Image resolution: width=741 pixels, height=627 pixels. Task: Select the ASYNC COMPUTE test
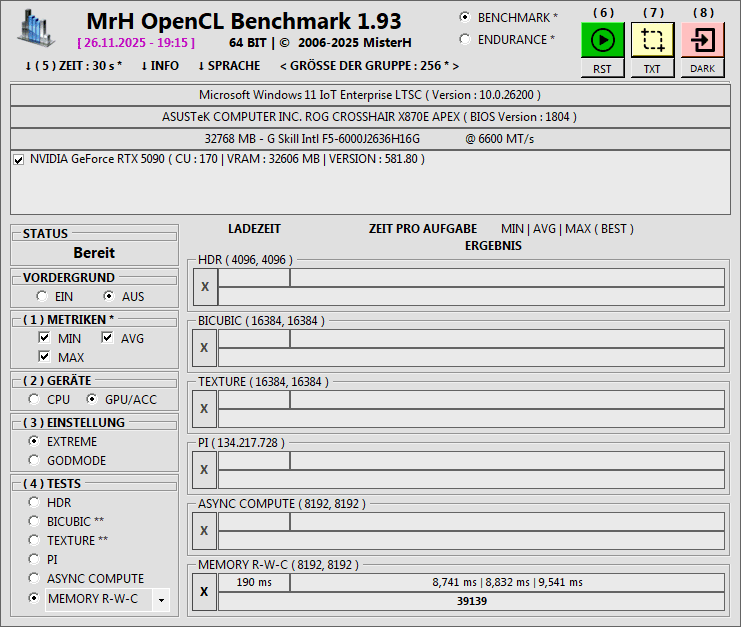(34, 578)
